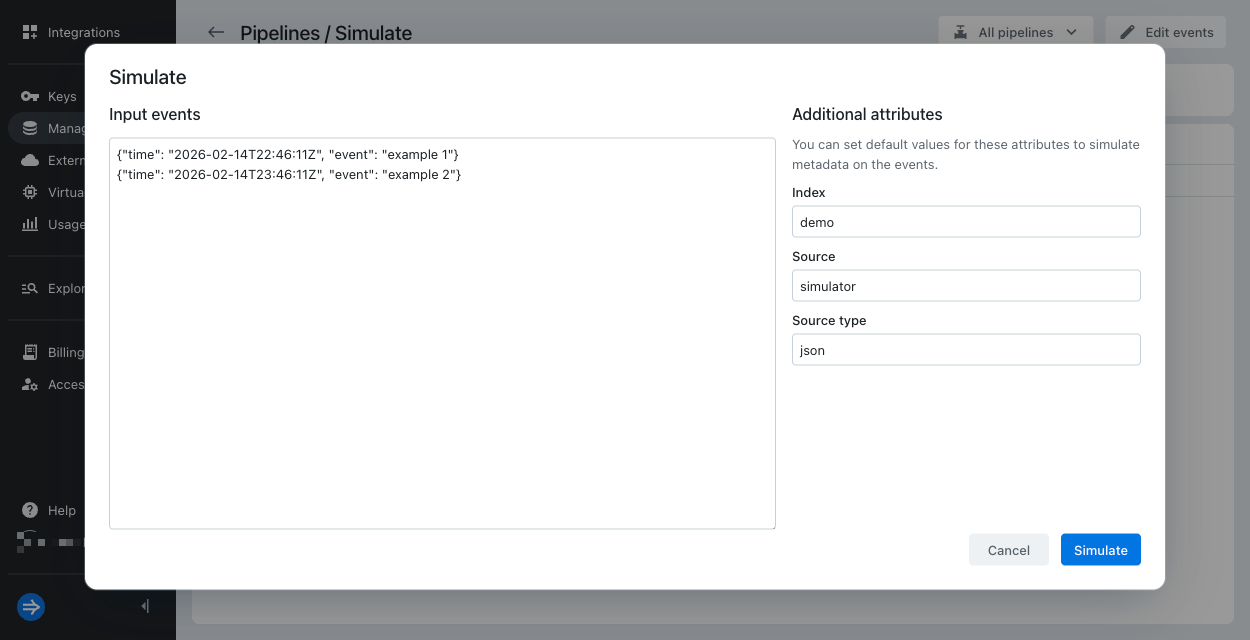Go back with the left arrow icon
This screenshot has width=1250, height=640.
(216, 32)
